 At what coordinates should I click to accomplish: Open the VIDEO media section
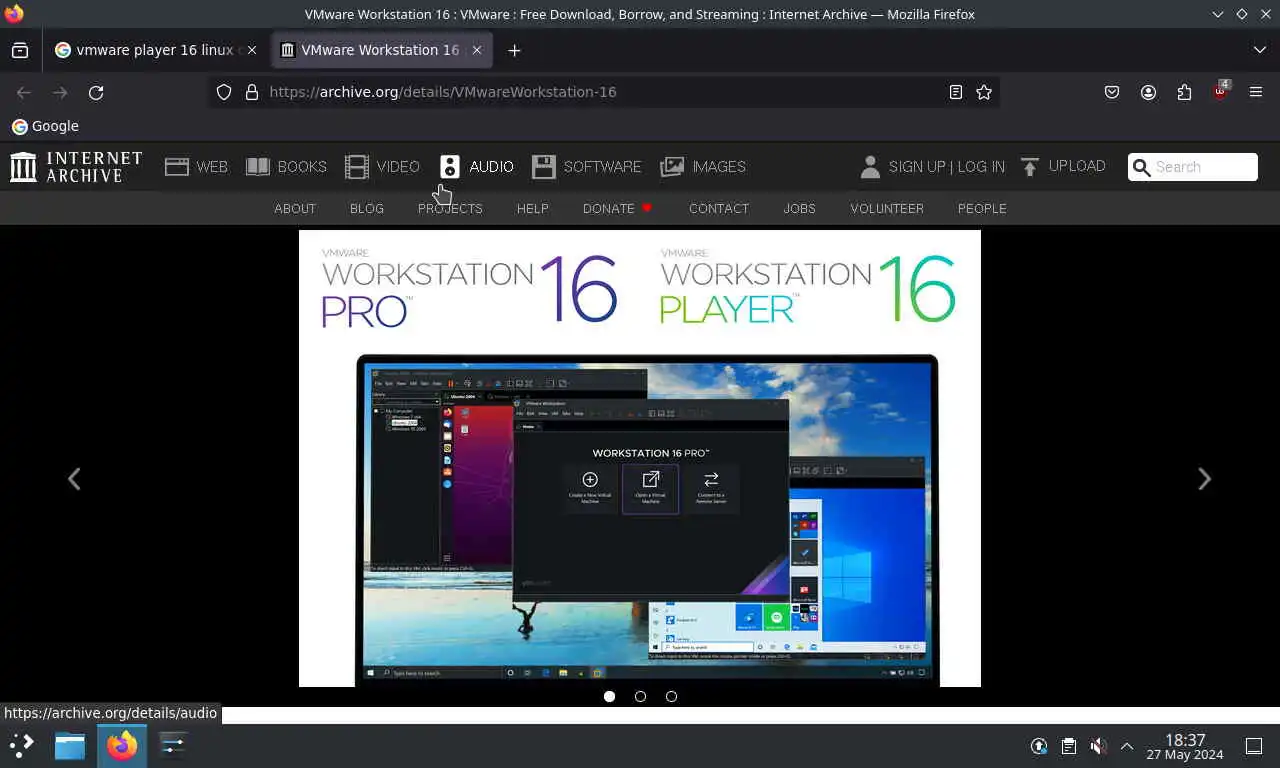pos(382,167)
